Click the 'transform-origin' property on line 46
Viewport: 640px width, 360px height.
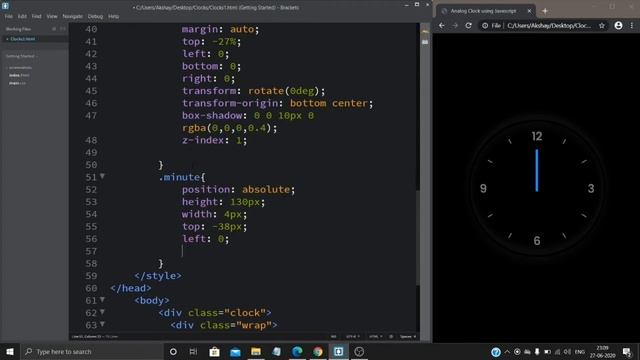click(x=230, y=103)
